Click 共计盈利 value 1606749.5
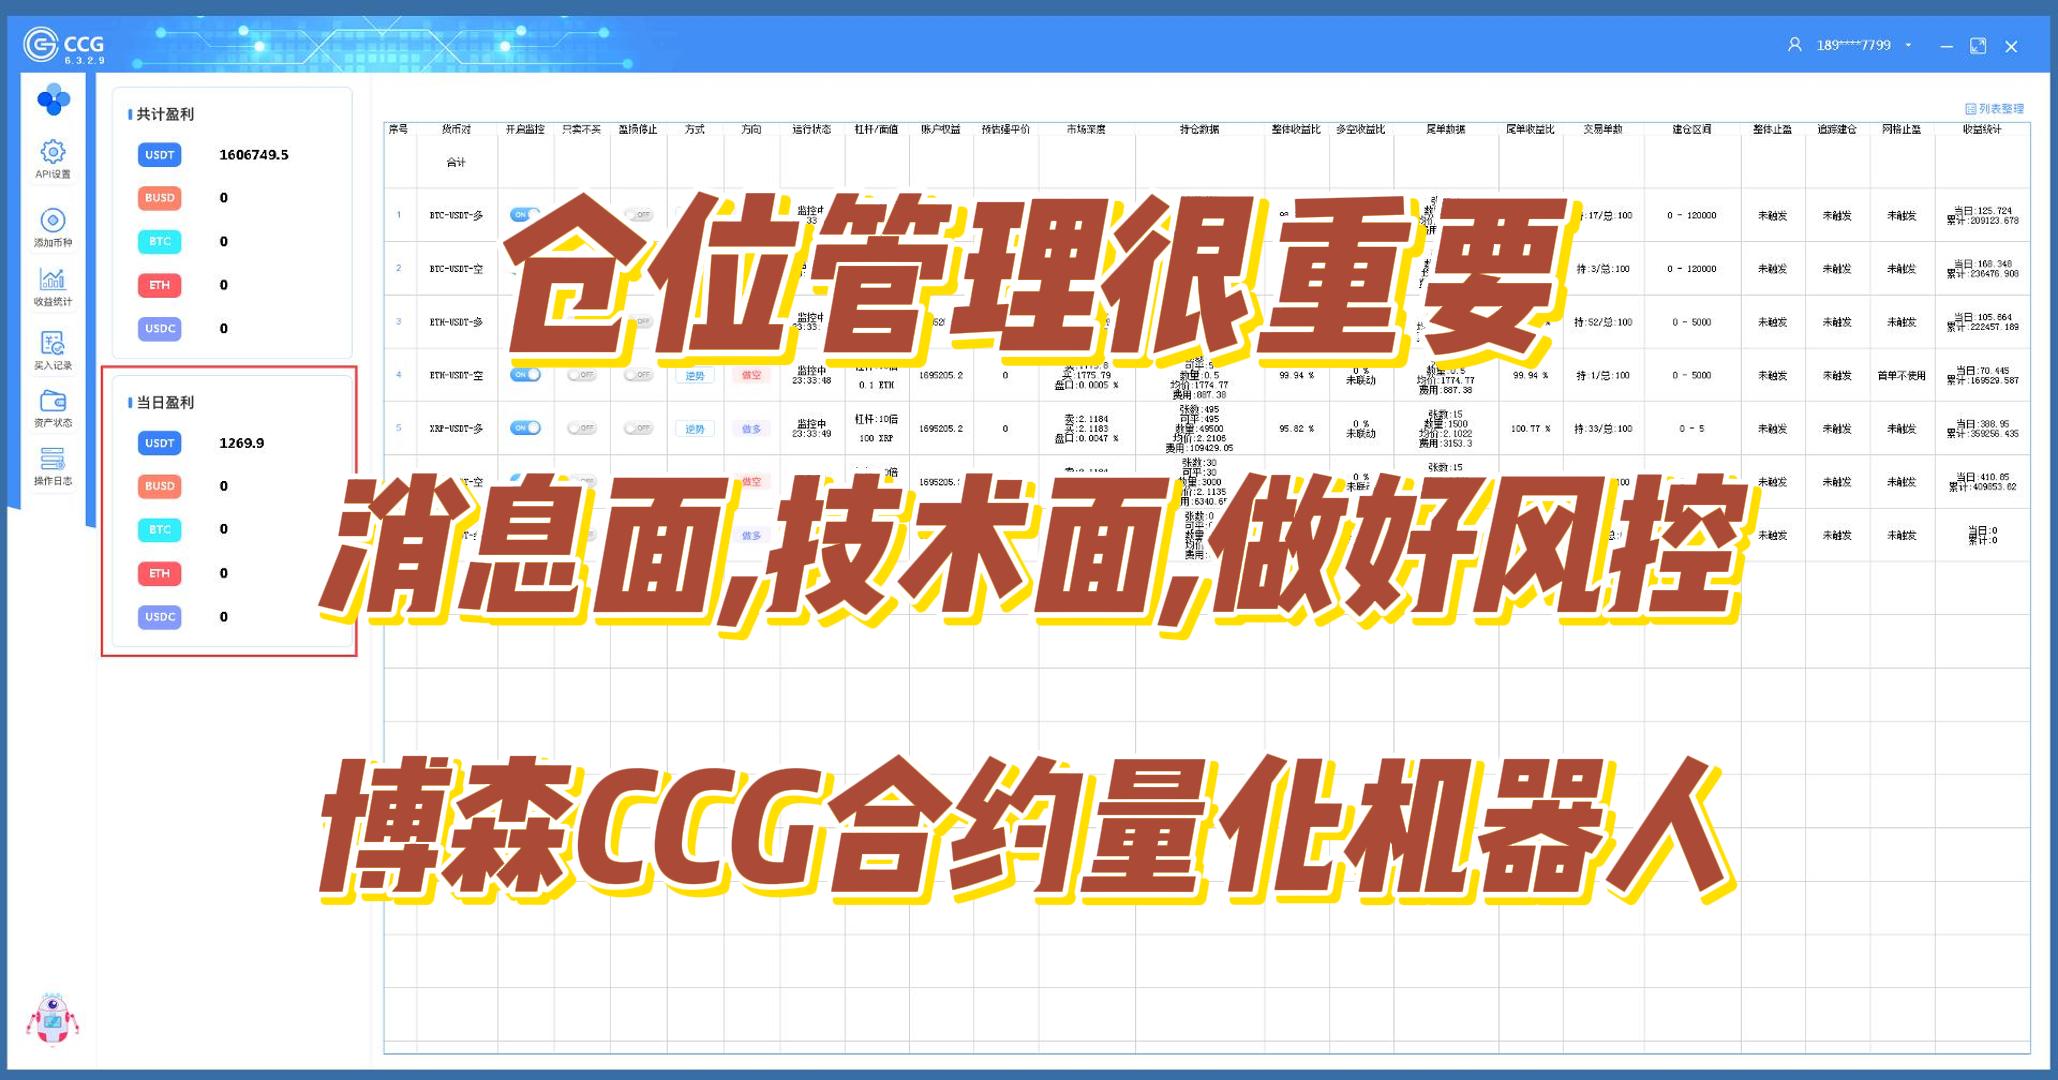 (x=254, y=154)
